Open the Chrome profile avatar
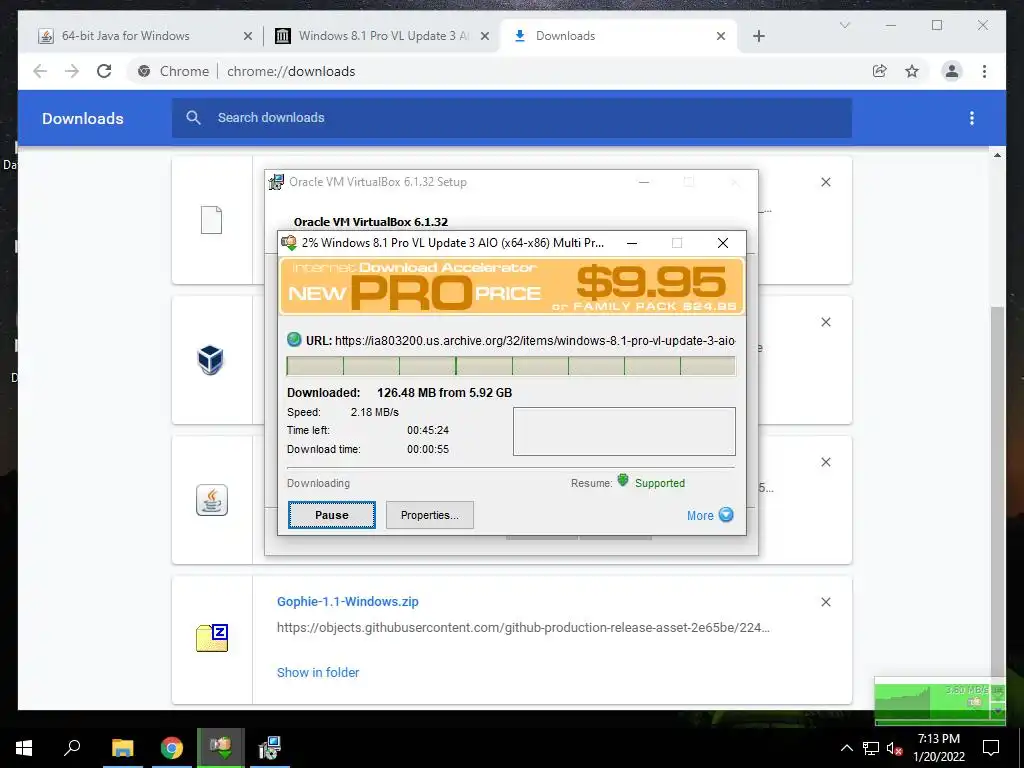This screenshot has width=1024, height=768. 952,71
